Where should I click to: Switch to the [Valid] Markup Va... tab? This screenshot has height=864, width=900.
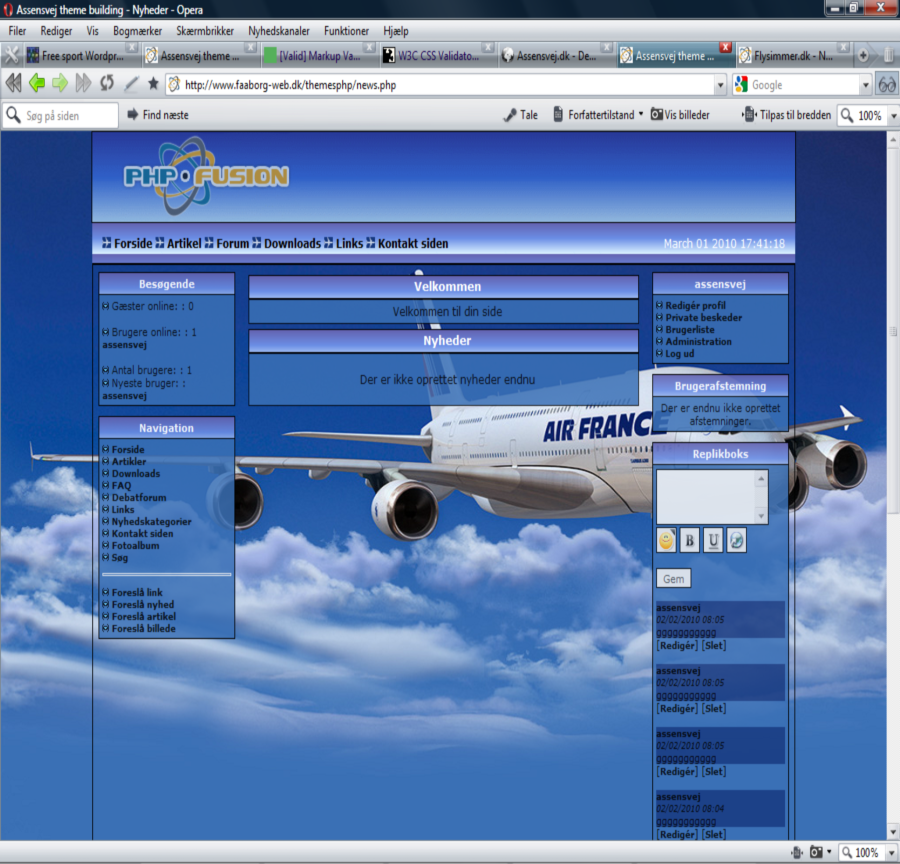[x=319, y=56]
